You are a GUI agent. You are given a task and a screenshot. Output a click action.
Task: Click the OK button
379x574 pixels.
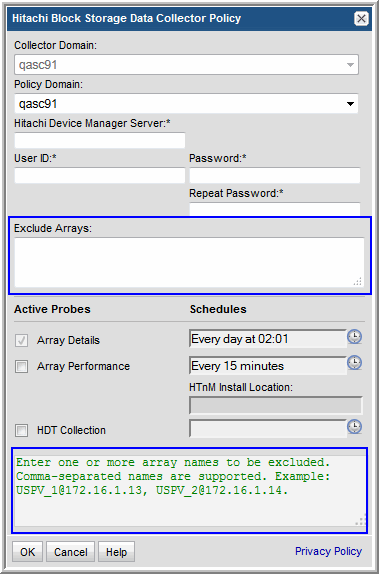27,552
